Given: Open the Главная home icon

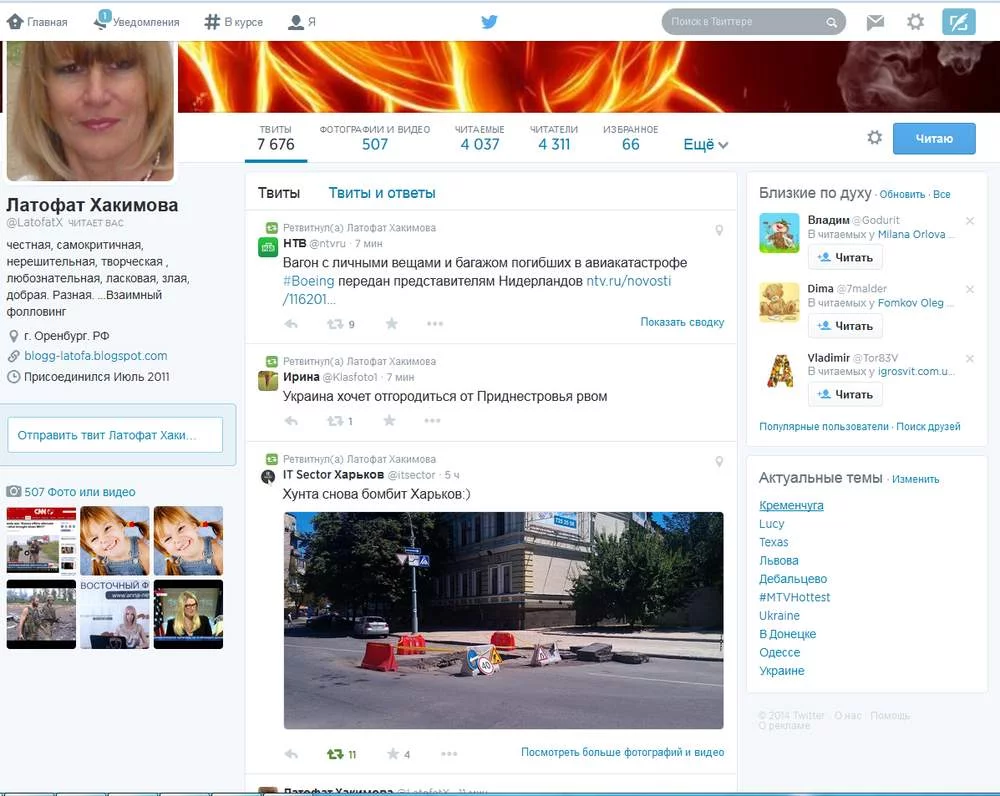Looking at the screenshot, I should point(15,22).
